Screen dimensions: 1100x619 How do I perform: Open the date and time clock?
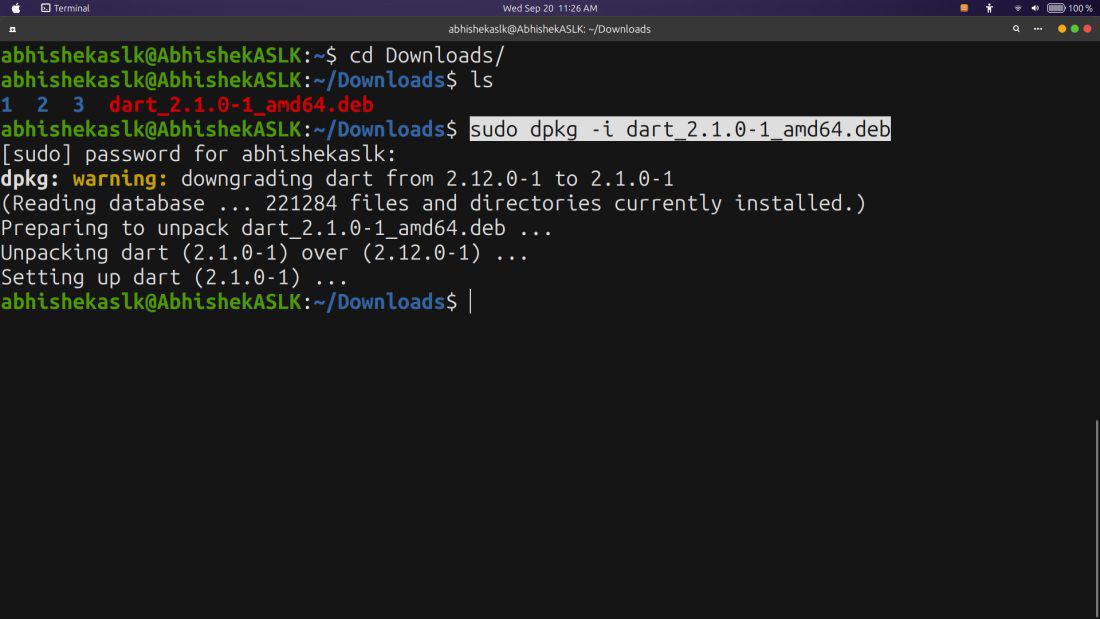[549, 8]
